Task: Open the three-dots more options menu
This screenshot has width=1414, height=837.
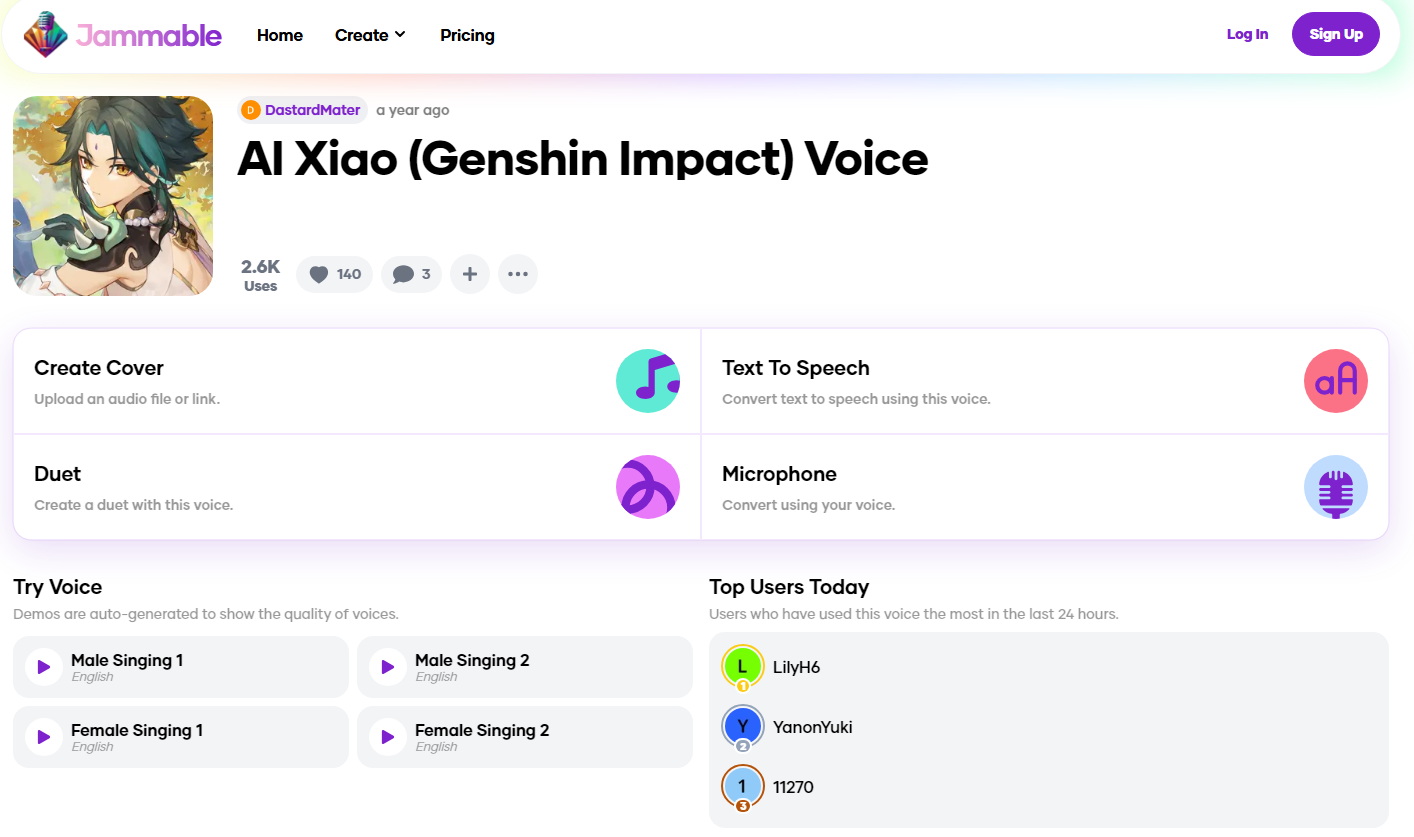Action: [517, 274]
